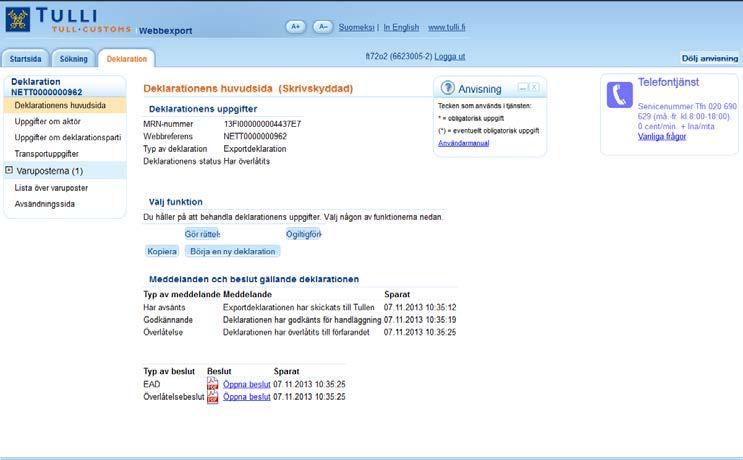Minimize the Anvisning help panel

click(x=523, y=88)
